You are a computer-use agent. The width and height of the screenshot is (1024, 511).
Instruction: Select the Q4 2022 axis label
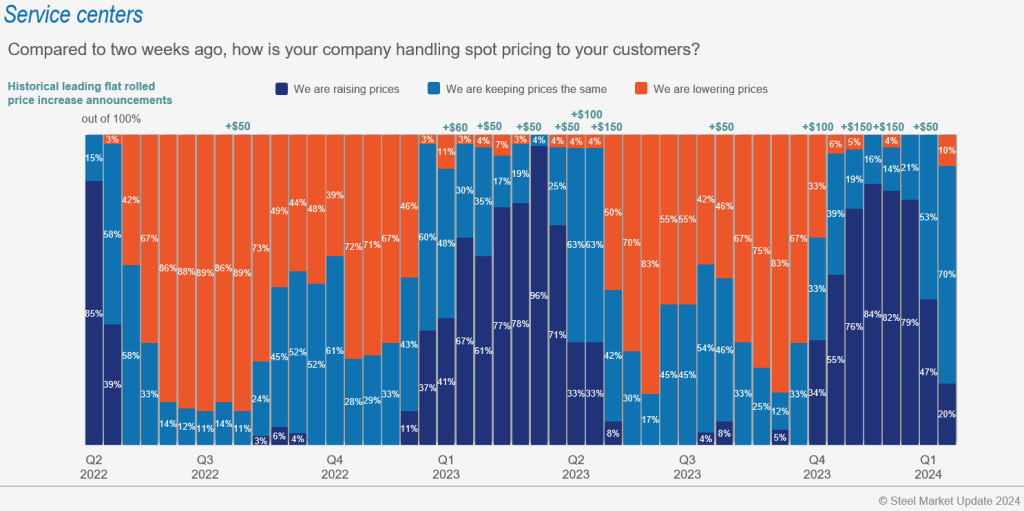point(335,467)
